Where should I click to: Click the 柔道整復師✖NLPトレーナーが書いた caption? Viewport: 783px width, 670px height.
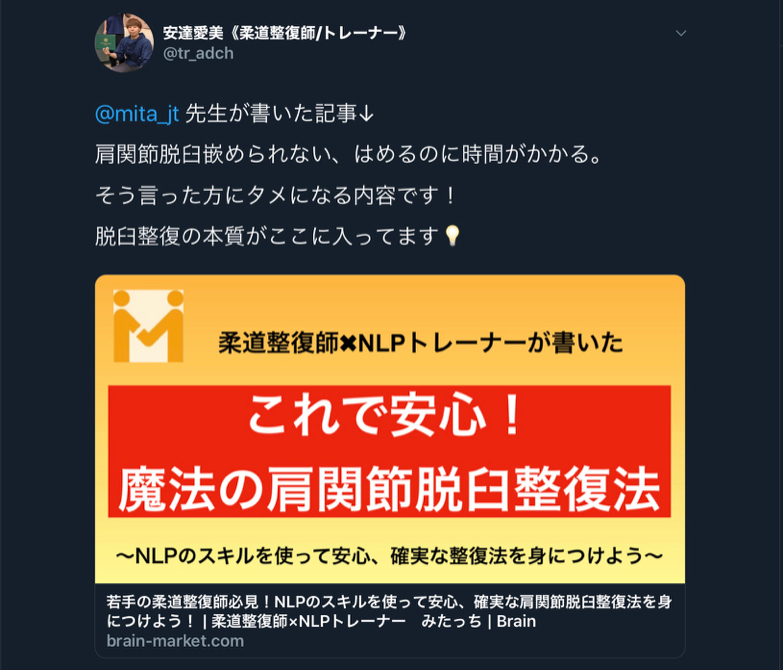tap(420, 343)
